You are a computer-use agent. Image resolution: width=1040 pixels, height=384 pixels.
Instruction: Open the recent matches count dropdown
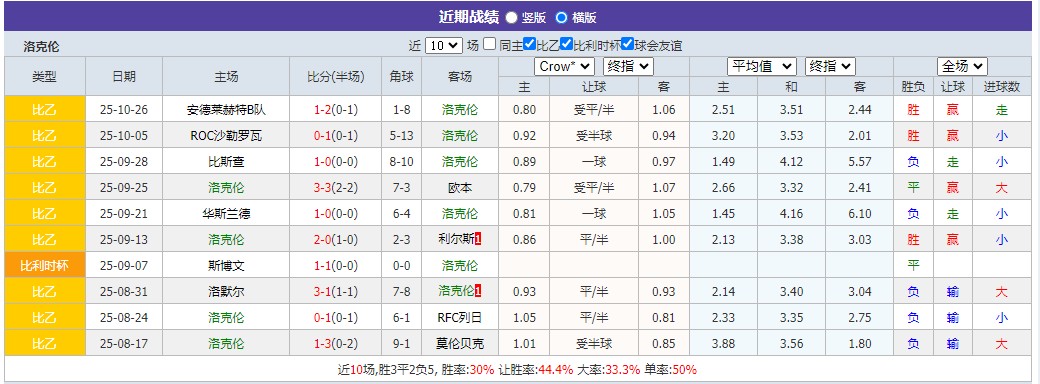tap(444, 46)
